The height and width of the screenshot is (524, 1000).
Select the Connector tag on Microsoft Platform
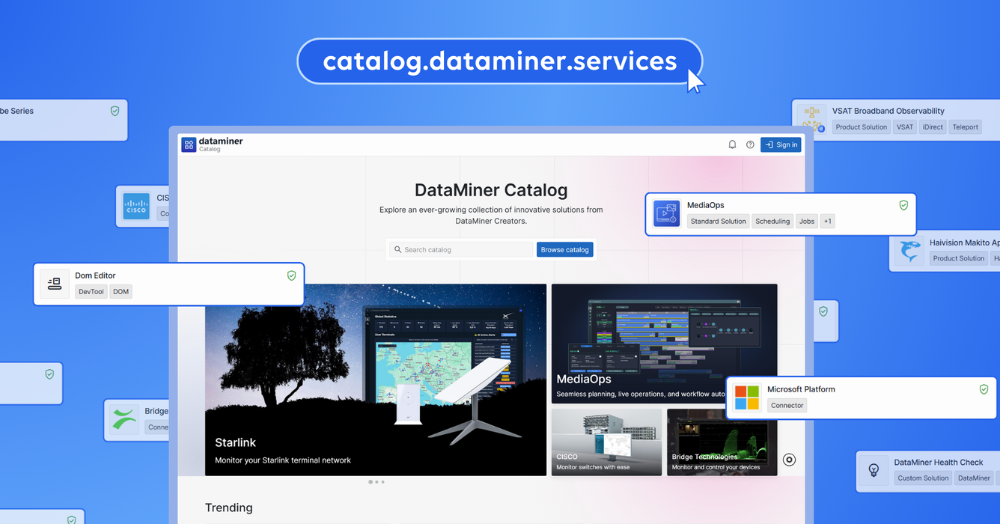(x=787, y=405)
